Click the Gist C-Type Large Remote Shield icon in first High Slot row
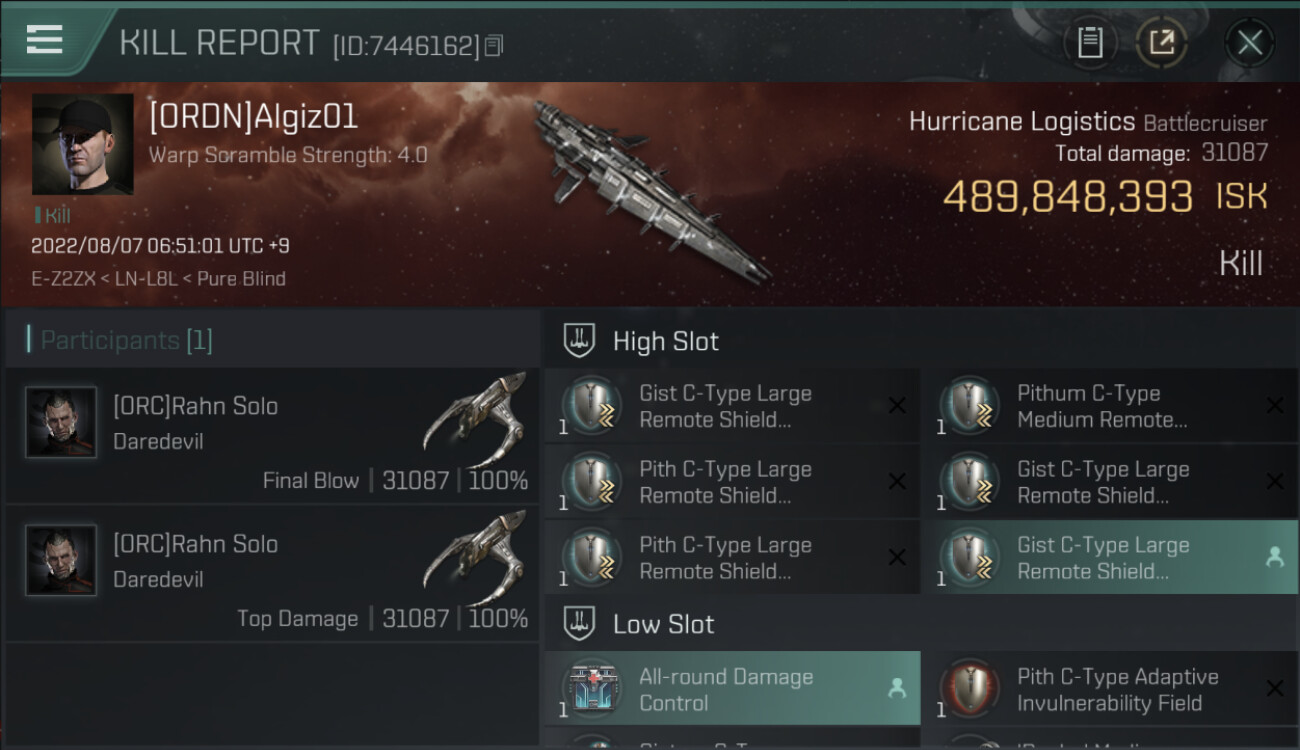The width and height of the screenshot is (1300, 750). (592, 405)
